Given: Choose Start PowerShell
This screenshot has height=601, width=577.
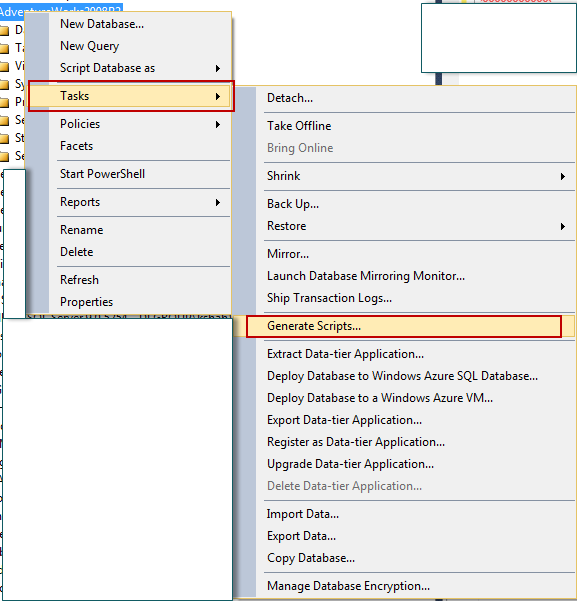Looking at the screenshot, I should (102, 174).
